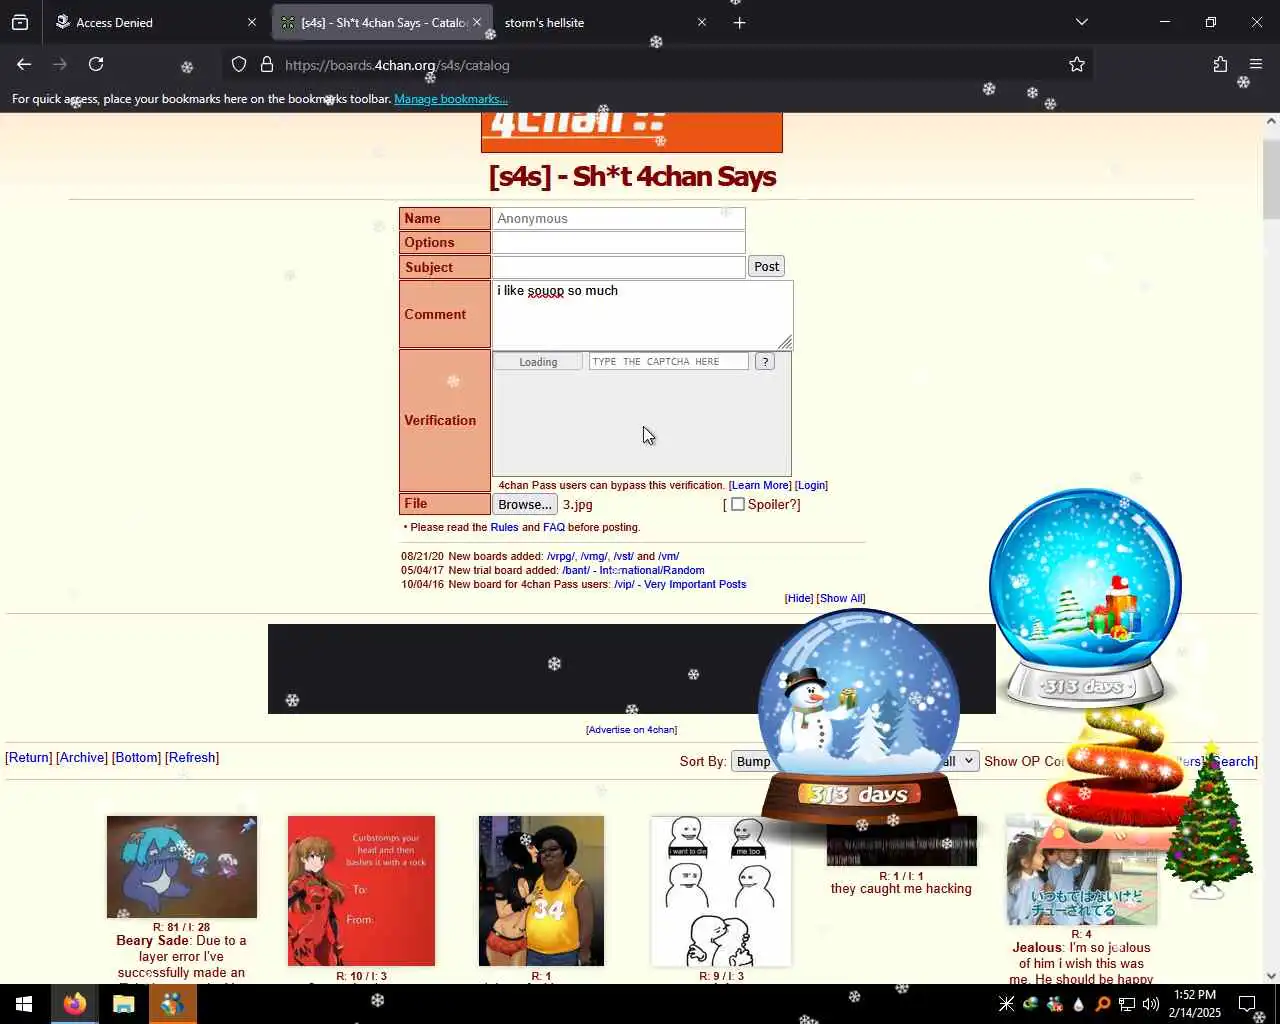This screenshot has width=1280, height=1024.
Task: Jump to the Bottom link
Action: coord(136,757)
